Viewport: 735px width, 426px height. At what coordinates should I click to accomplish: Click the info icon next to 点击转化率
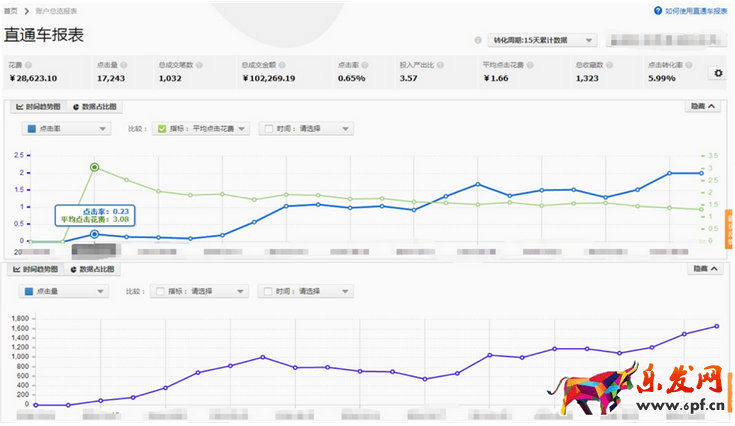[x=686, y=64]
